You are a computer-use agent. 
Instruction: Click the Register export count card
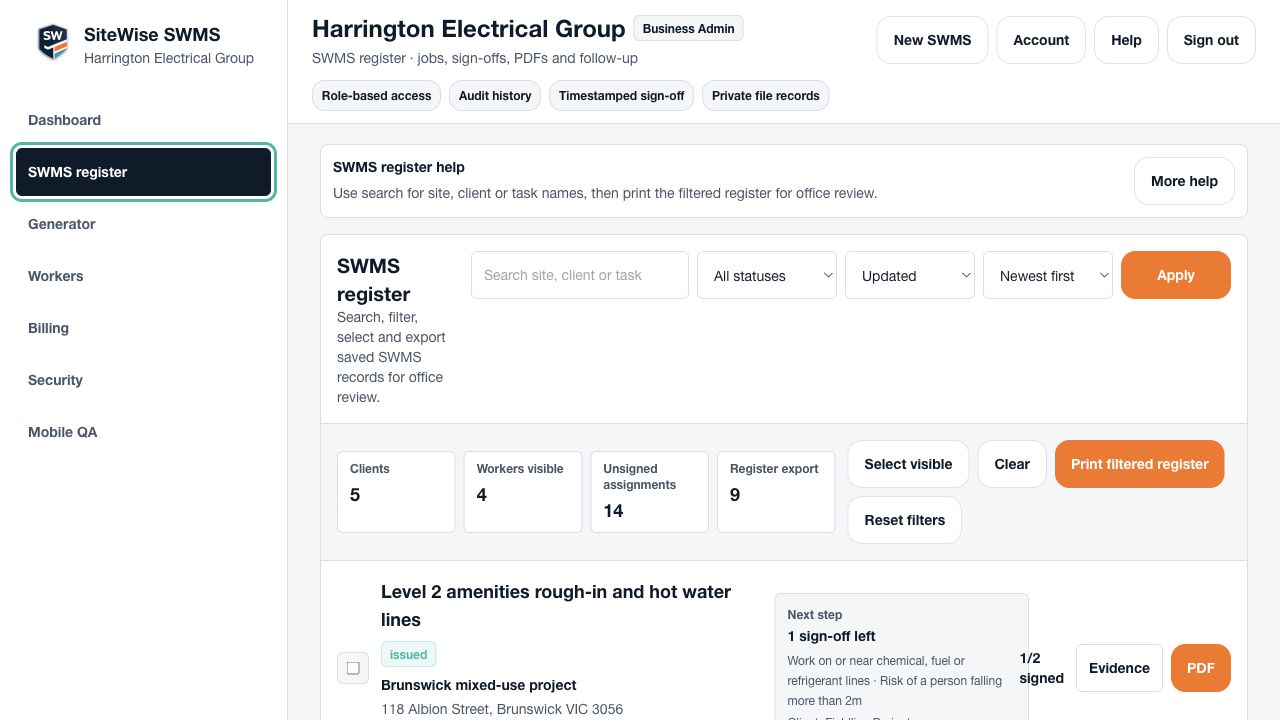coord(776,492)
